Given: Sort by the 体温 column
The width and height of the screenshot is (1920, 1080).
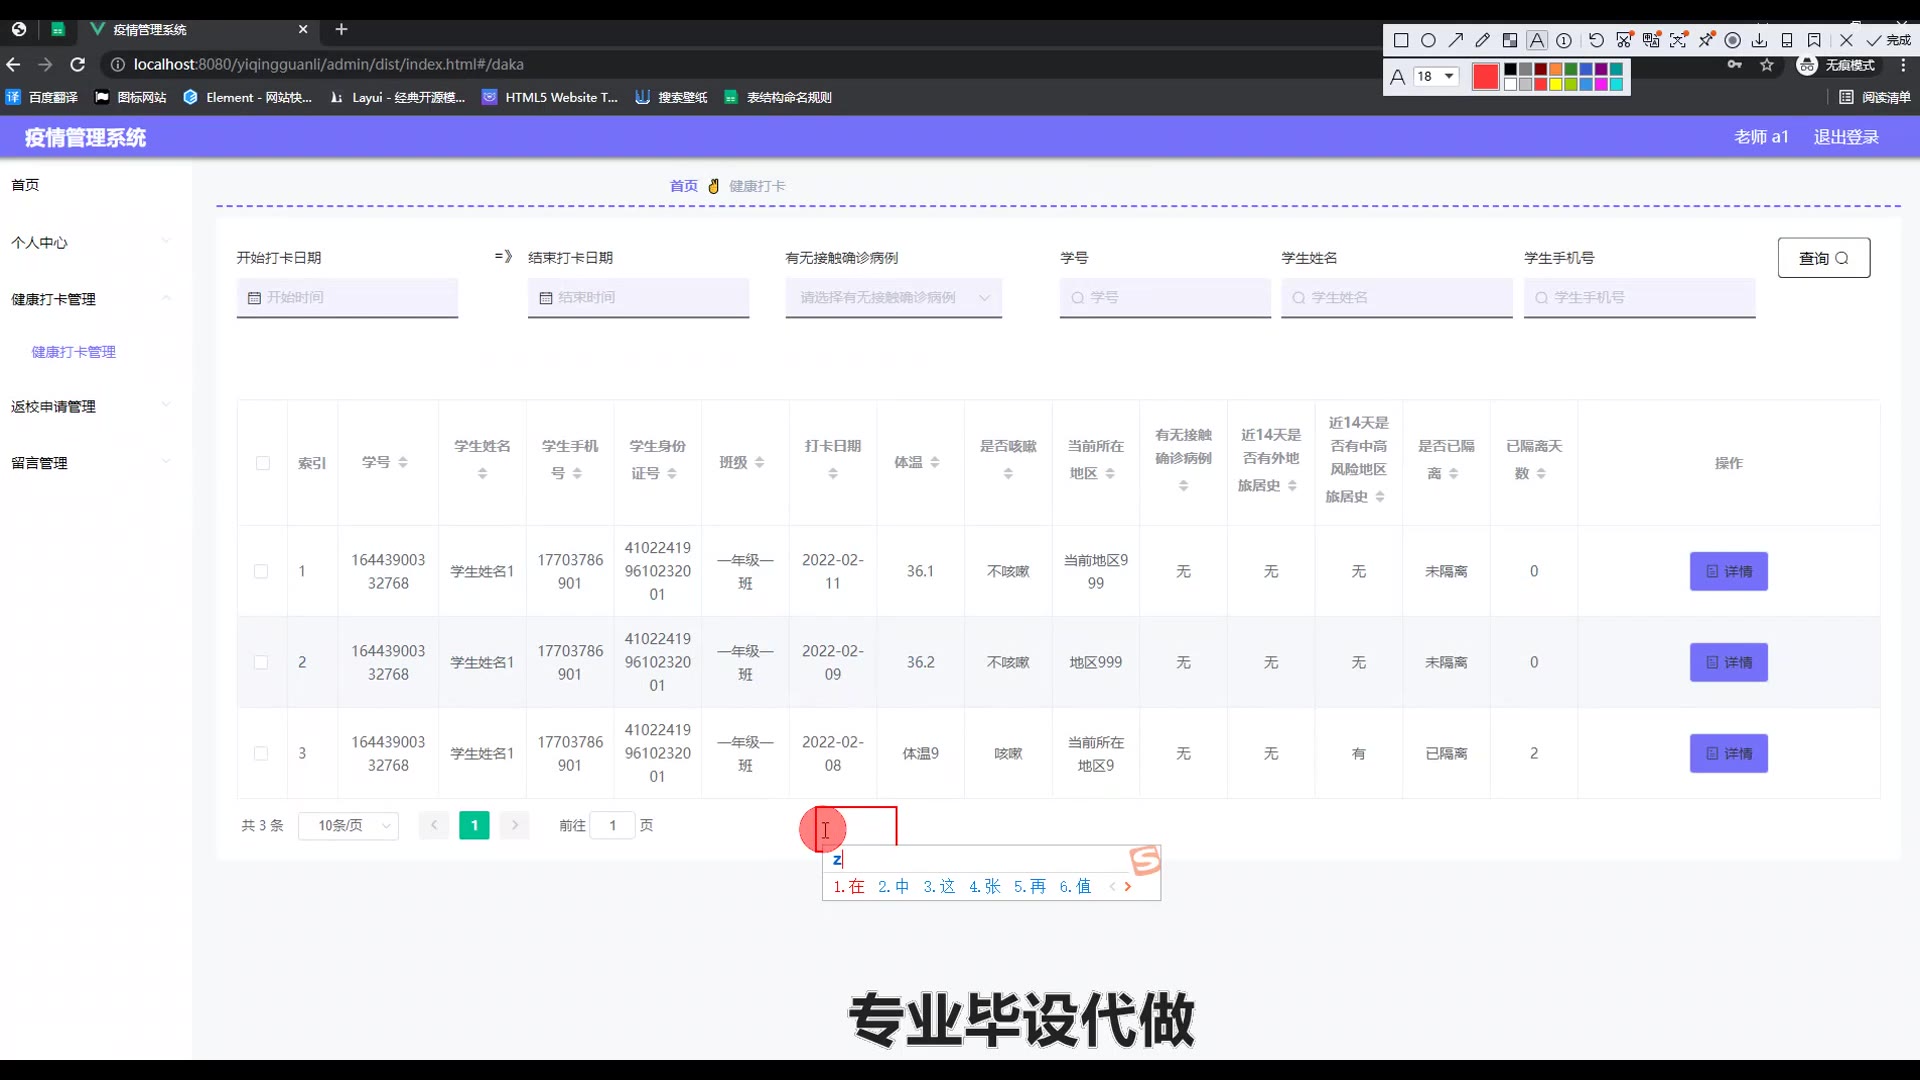Looking at the screenshot, I should pyautogui.click(x=935, y=463).
